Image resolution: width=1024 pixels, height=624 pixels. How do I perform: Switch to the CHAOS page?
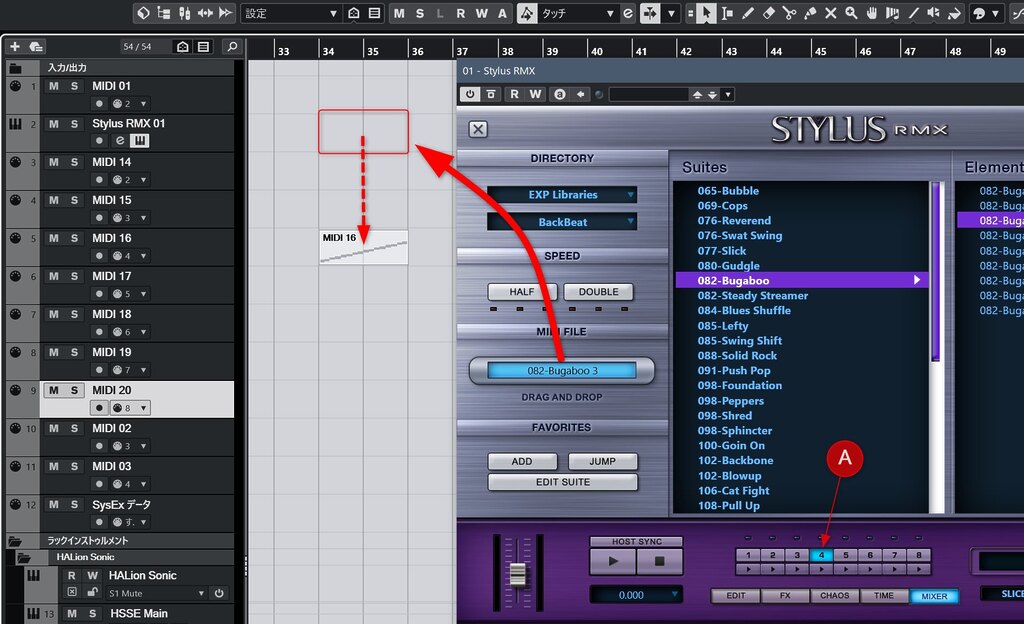click(835, 596)
